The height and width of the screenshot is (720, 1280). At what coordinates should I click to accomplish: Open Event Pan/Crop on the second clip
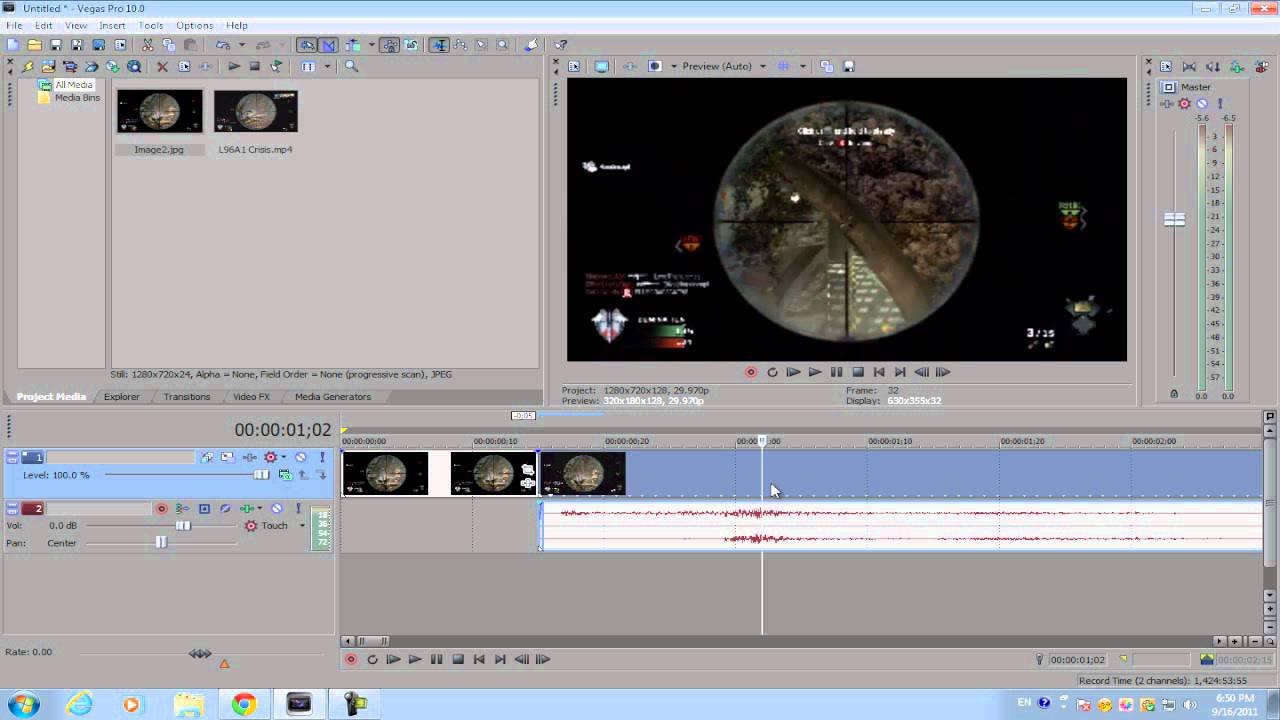[528, 470]
